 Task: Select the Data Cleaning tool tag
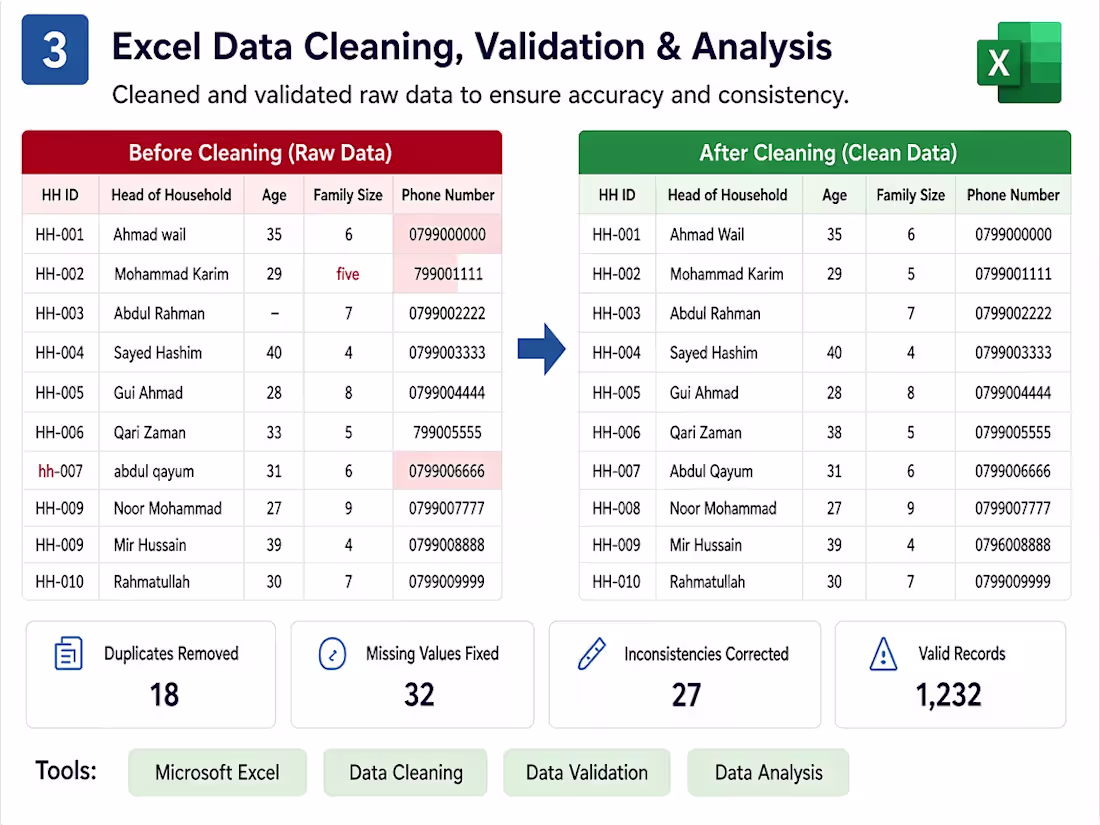(405, 772)
